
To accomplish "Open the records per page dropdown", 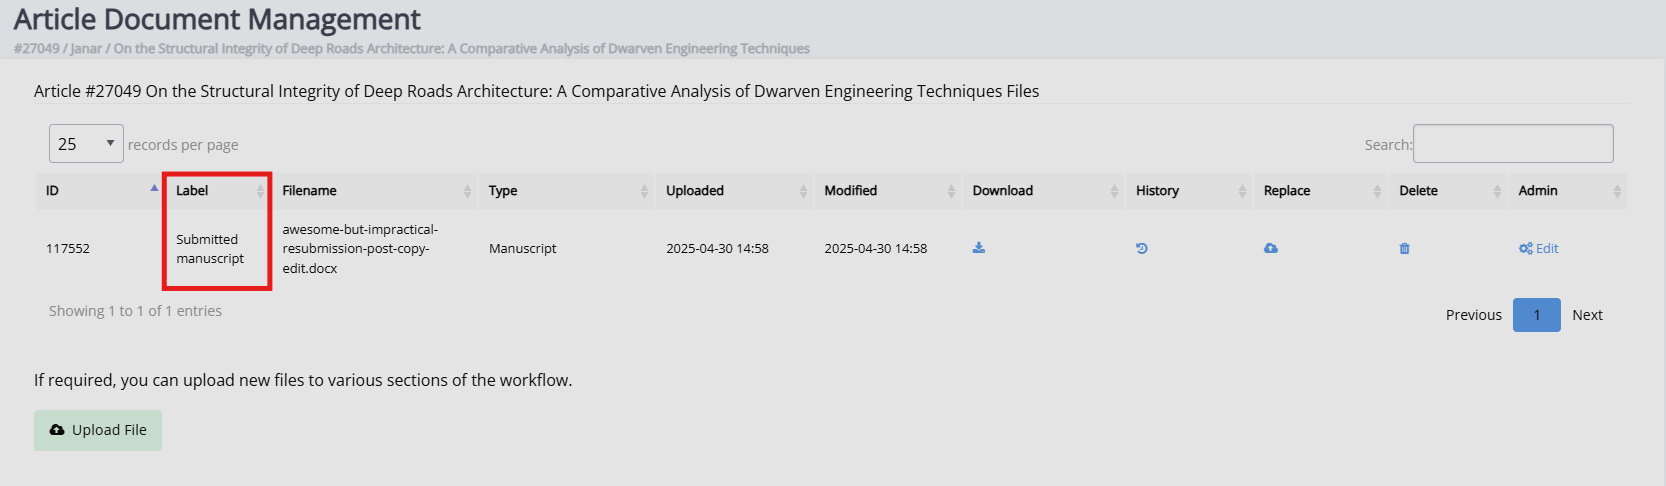I will coord(86,144).
